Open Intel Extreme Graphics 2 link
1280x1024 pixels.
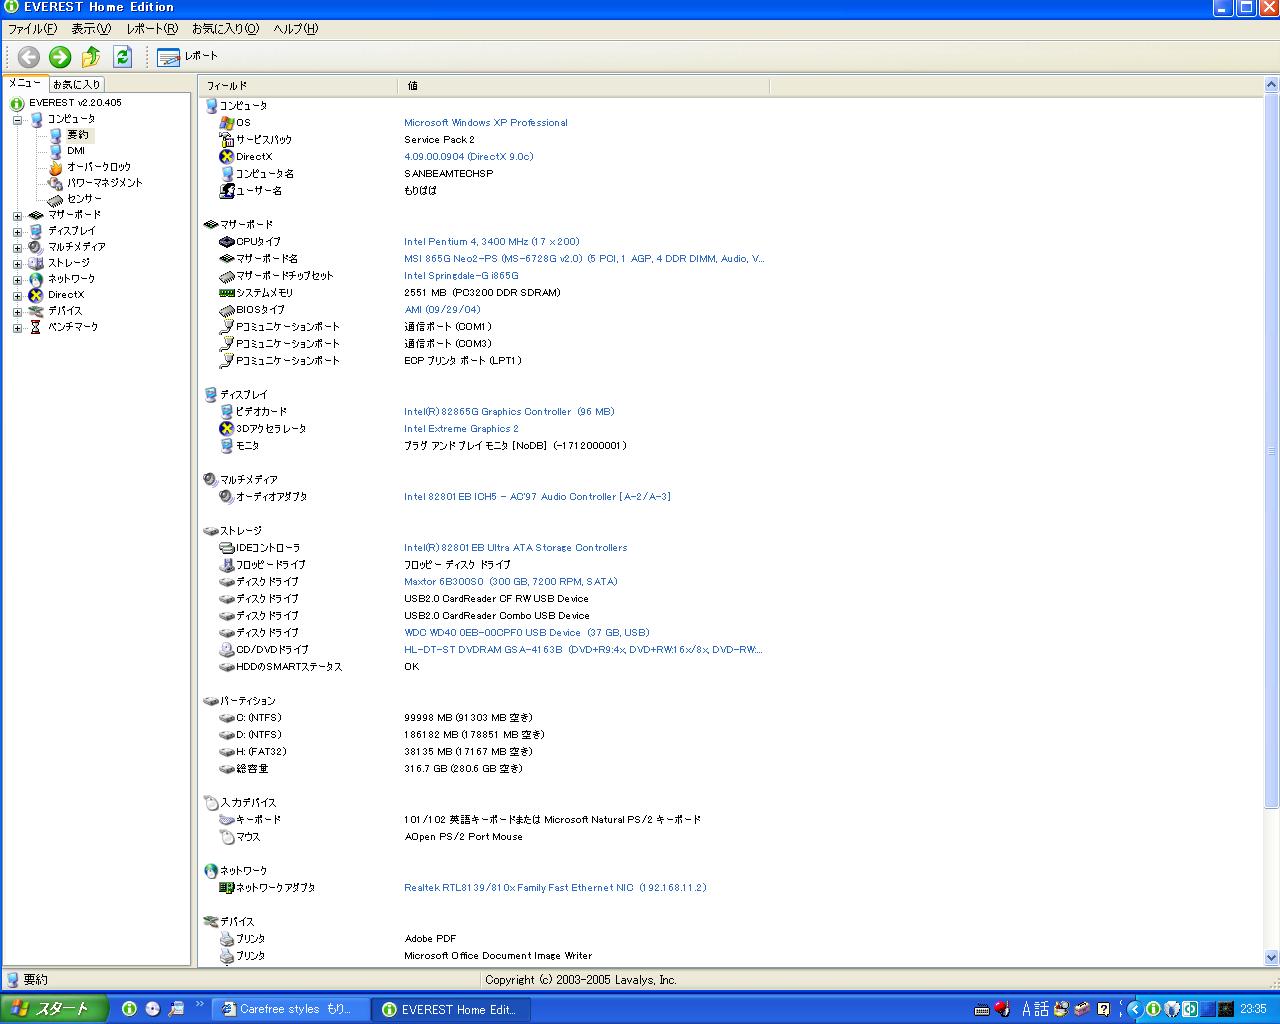click(x=461, y=429)
